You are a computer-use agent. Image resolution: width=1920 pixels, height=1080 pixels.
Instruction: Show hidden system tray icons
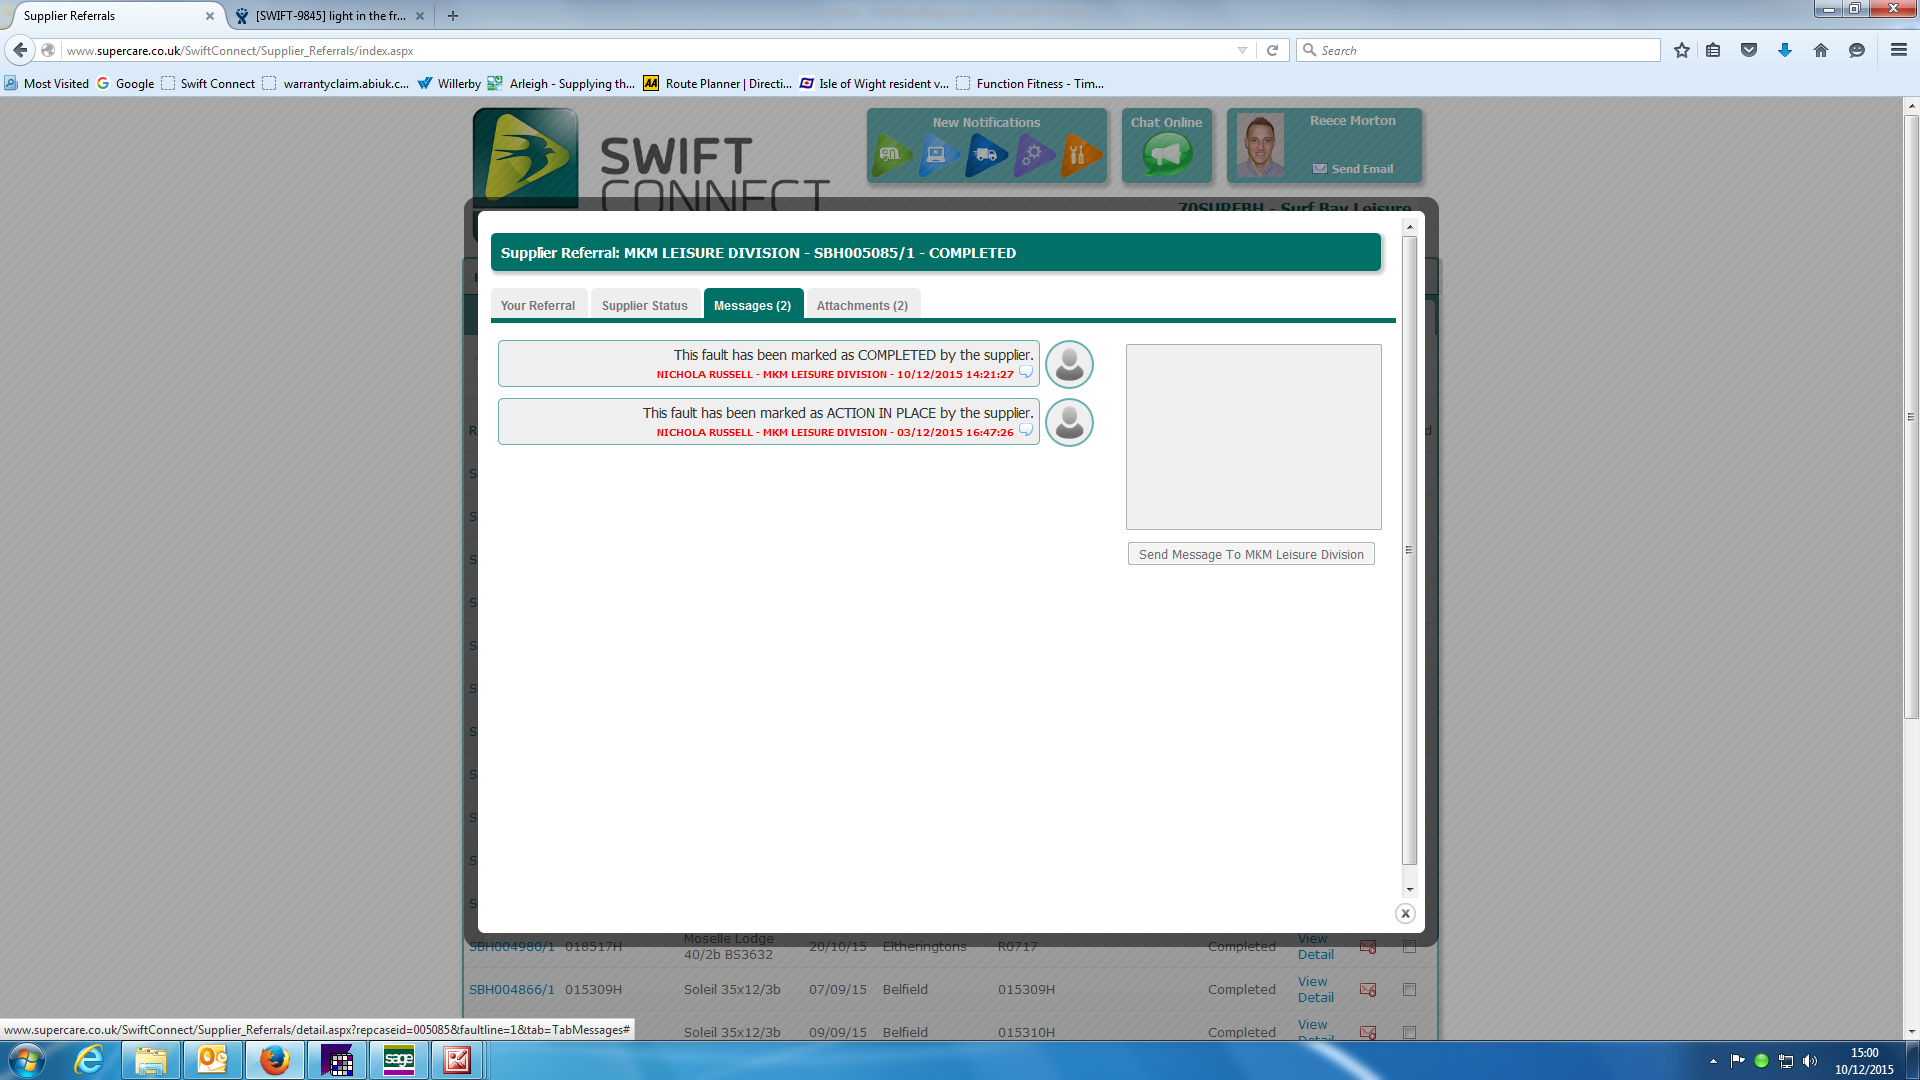pos(1713,1061)
